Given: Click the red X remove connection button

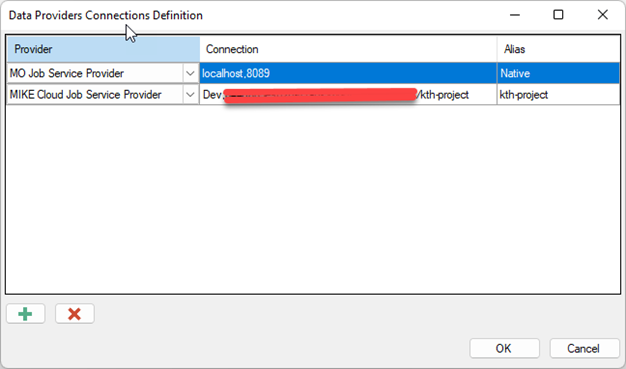Looking at the screenshot, I should (75, 314).
